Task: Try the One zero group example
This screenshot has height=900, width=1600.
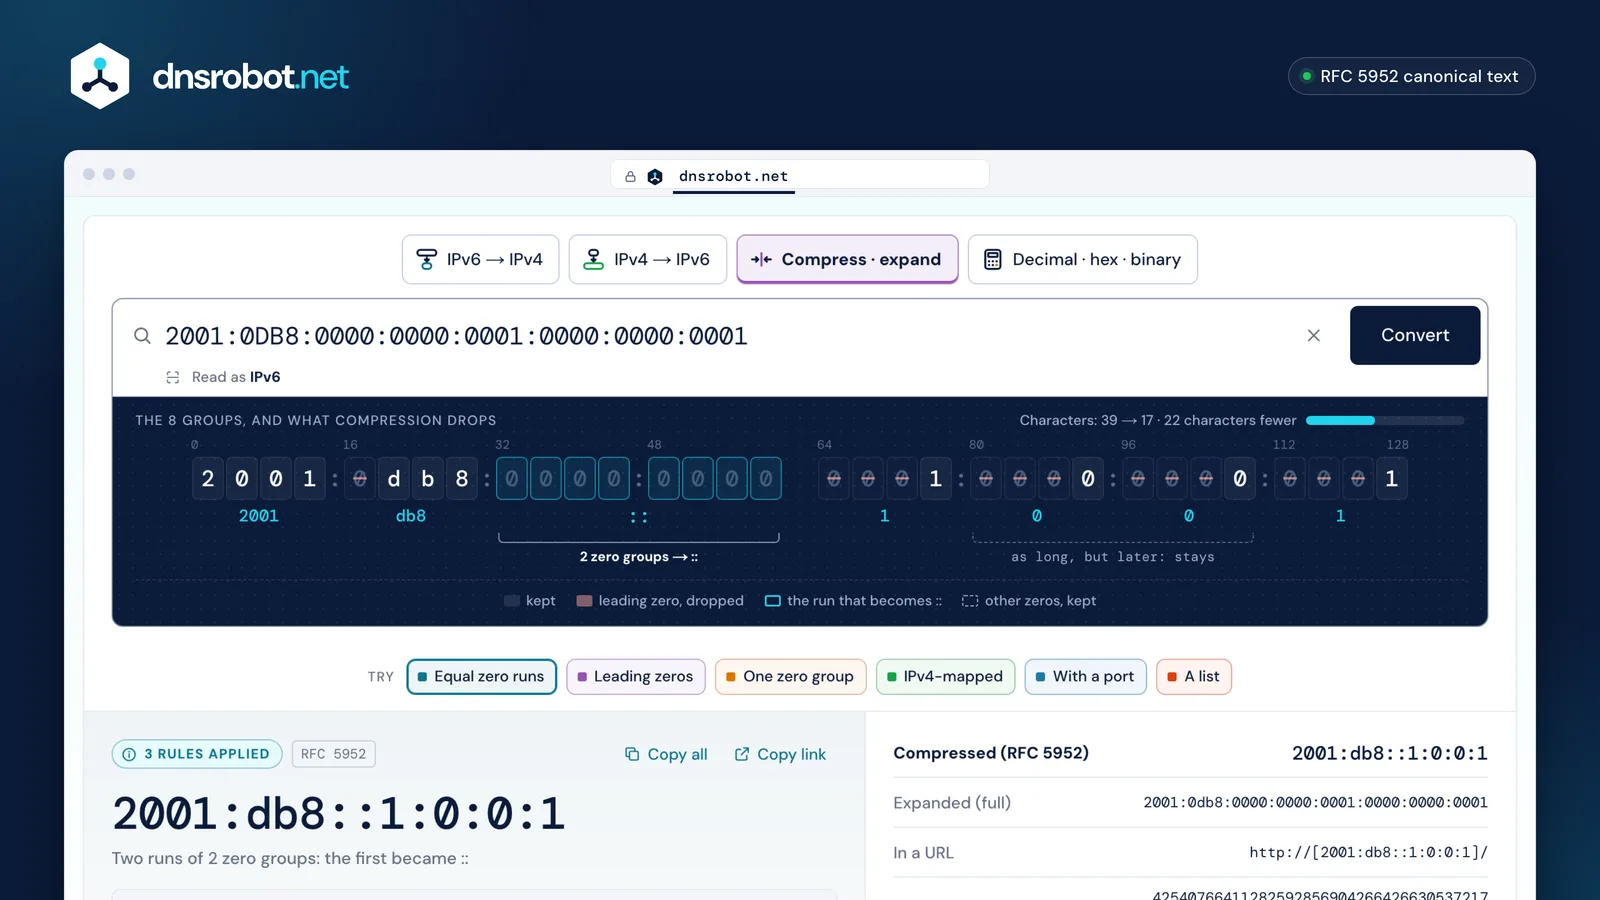Action: point(790,676)
